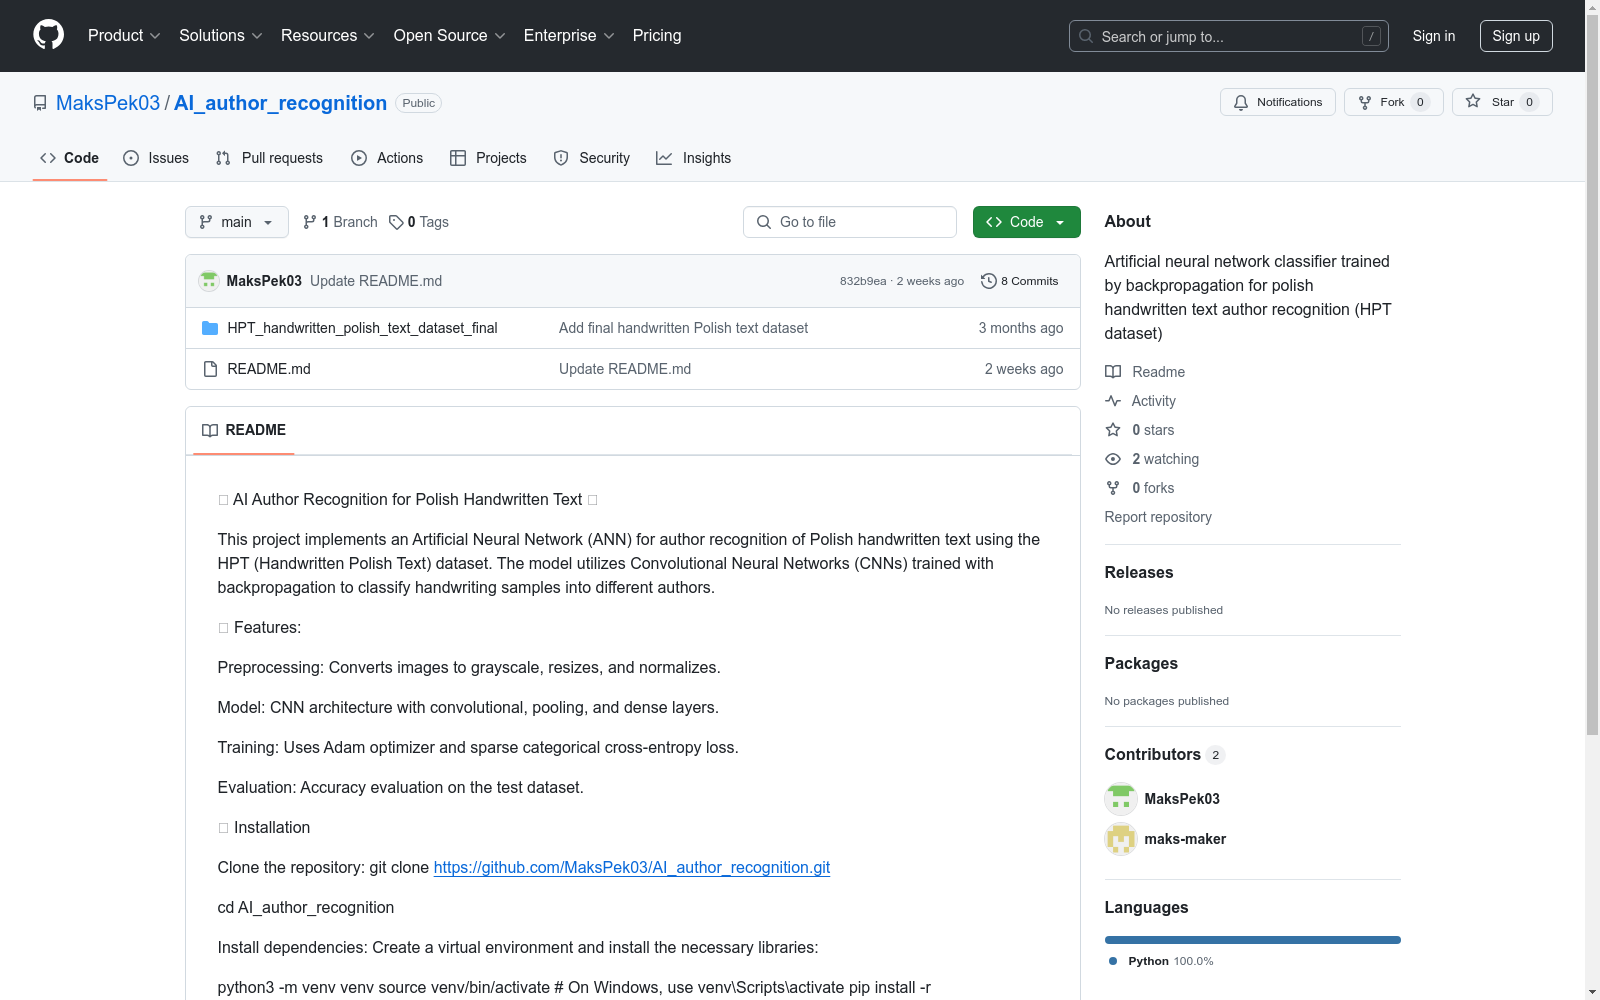Open the README.md file
Viewport: 1600px width, 1000px height.
coord(269,369)
